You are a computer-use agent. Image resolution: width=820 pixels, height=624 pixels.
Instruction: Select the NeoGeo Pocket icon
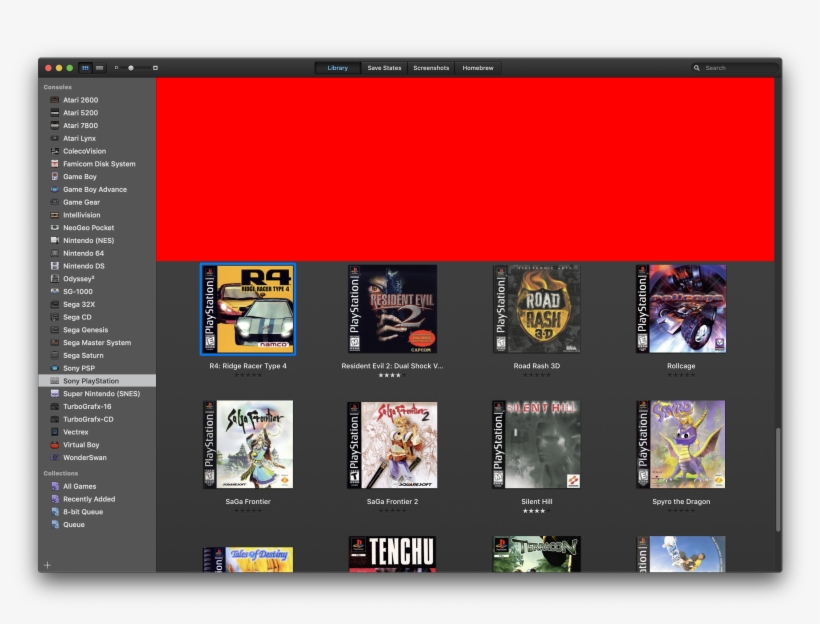(x=54, y=228)
